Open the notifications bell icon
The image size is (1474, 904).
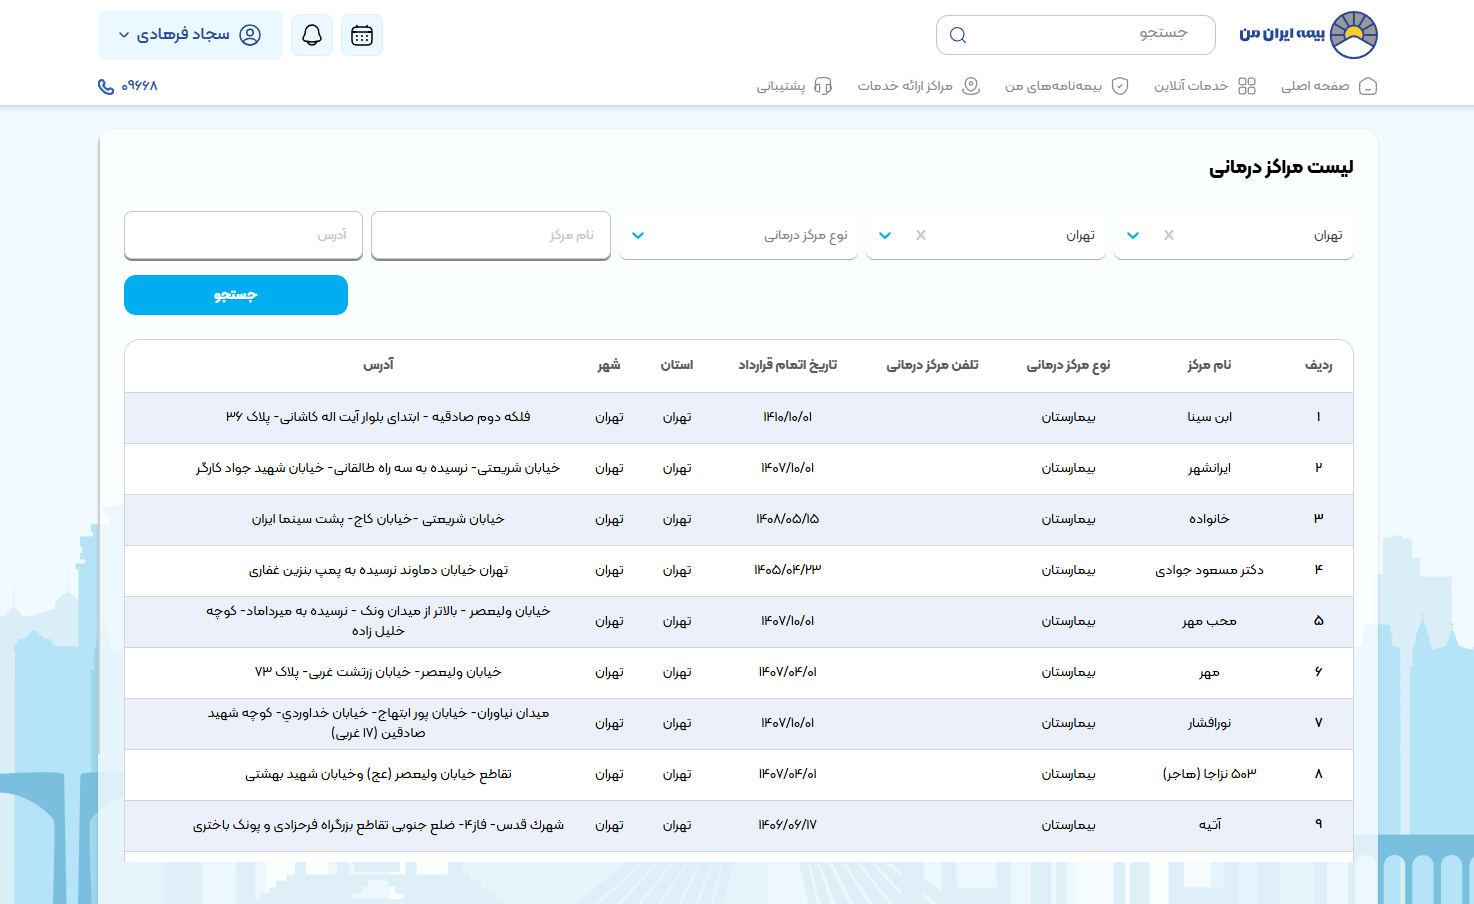tap(311, 34)
